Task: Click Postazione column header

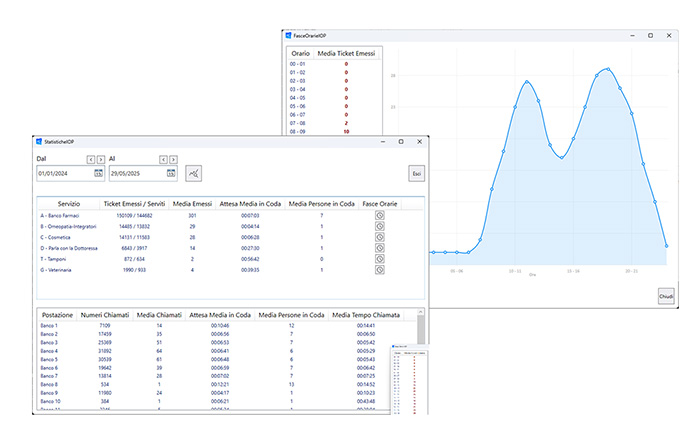Action: pos(57,315)
